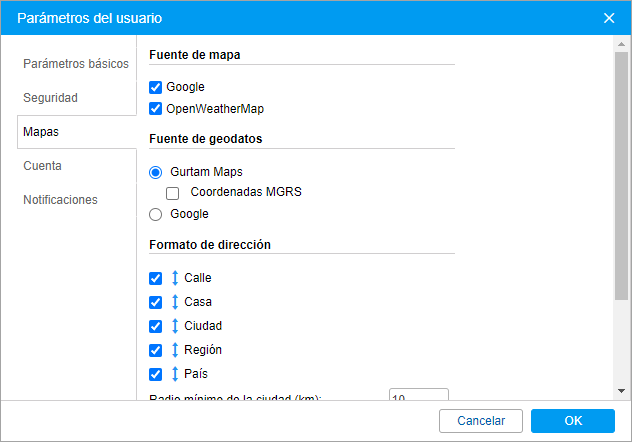Click the reorder arrow icon beside Región

pos(175,350)
